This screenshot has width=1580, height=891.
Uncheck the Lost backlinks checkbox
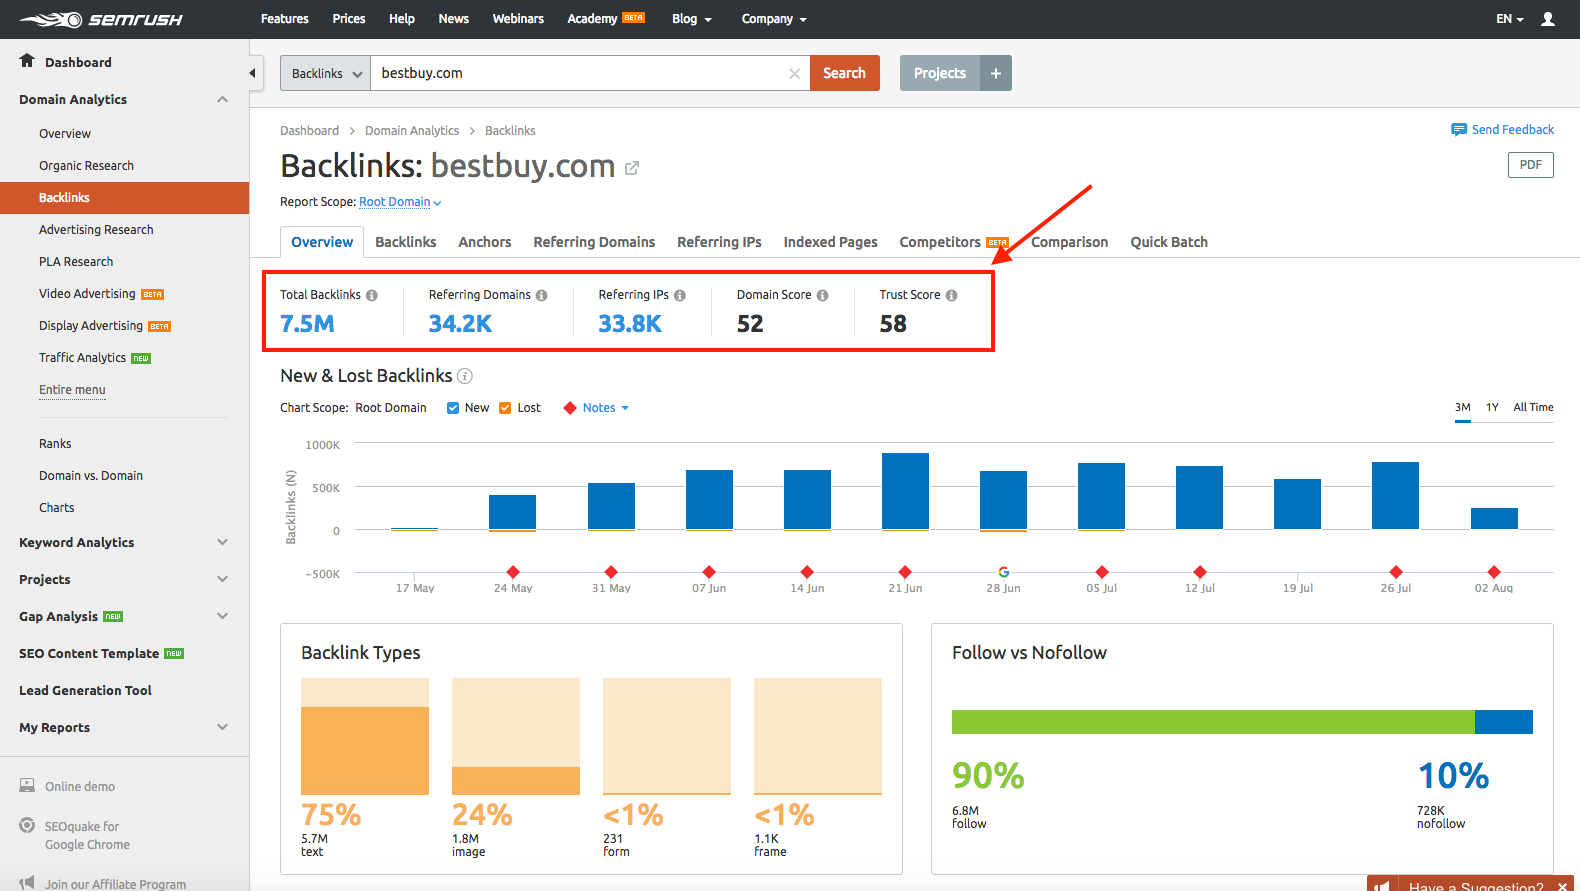[x=505, y=408]
